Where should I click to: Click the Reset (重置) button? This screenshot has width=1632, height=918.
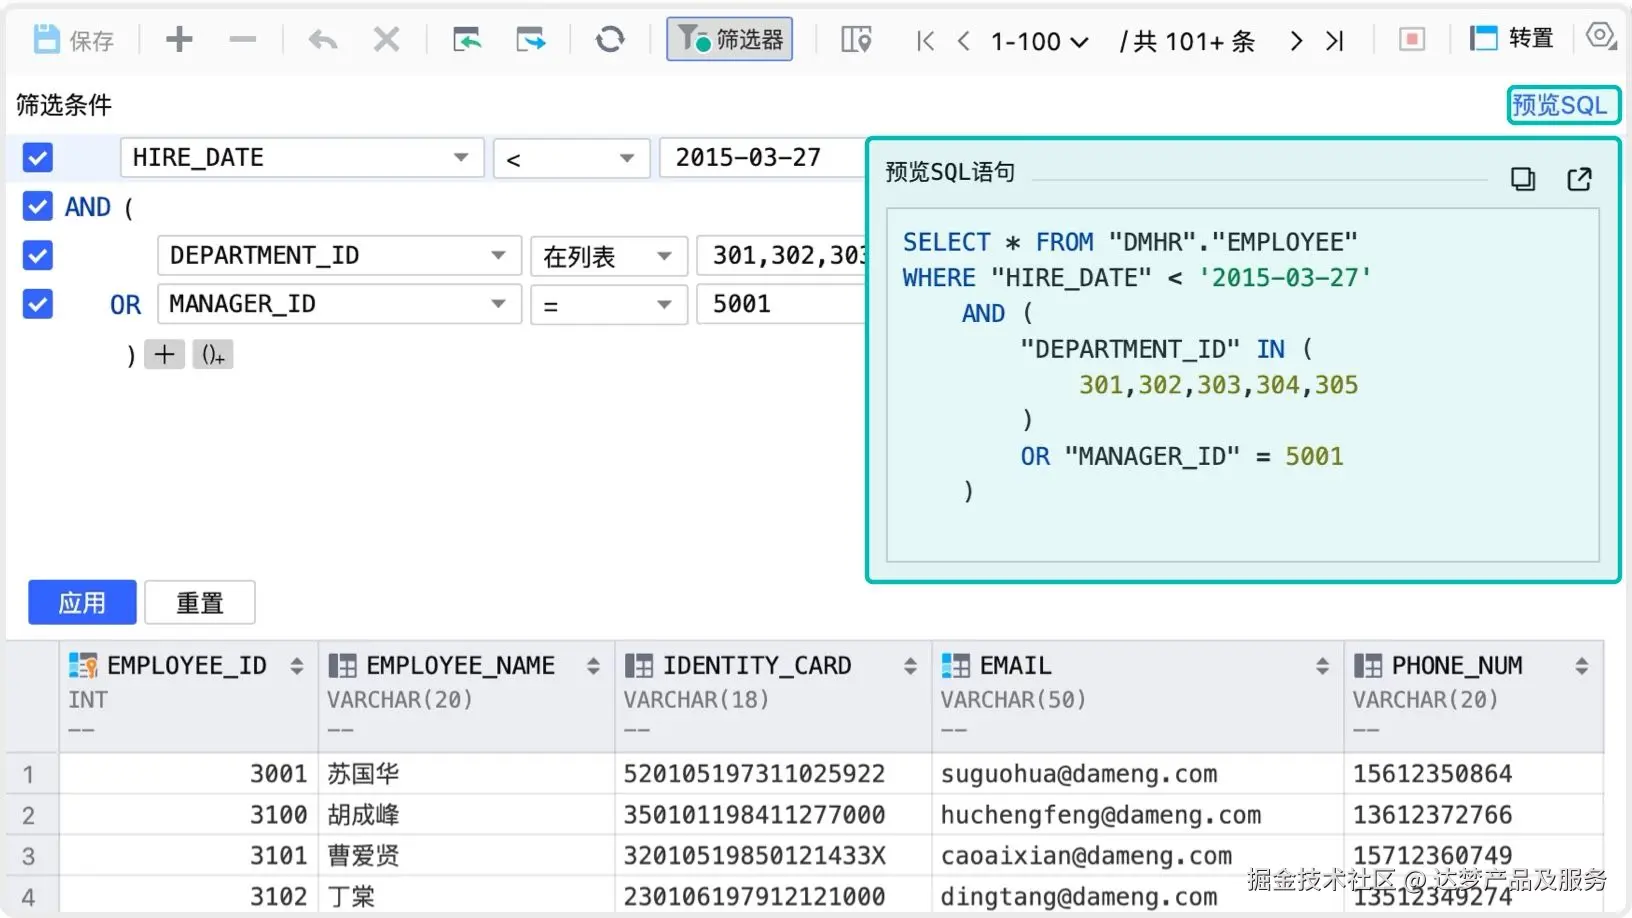point(200,603)
